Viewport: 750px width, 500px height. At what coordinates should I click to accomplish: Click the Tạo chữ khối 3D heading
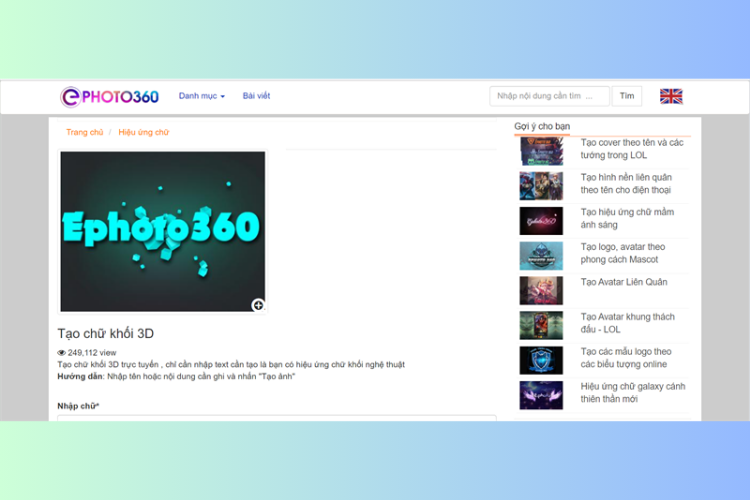(106, 333)
